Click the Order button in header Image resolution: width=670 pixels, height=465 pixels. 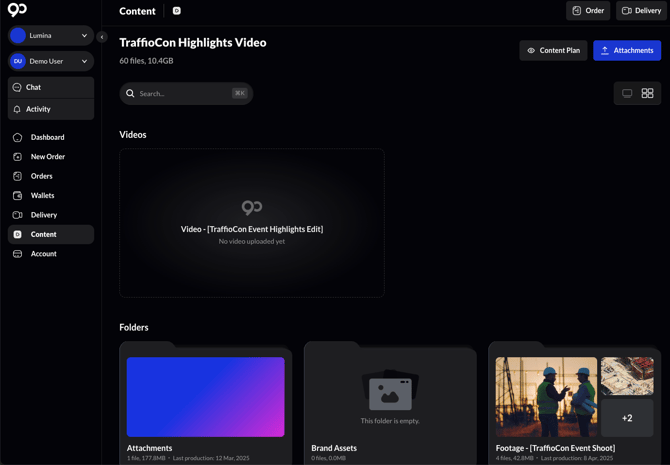pos(588,11)
